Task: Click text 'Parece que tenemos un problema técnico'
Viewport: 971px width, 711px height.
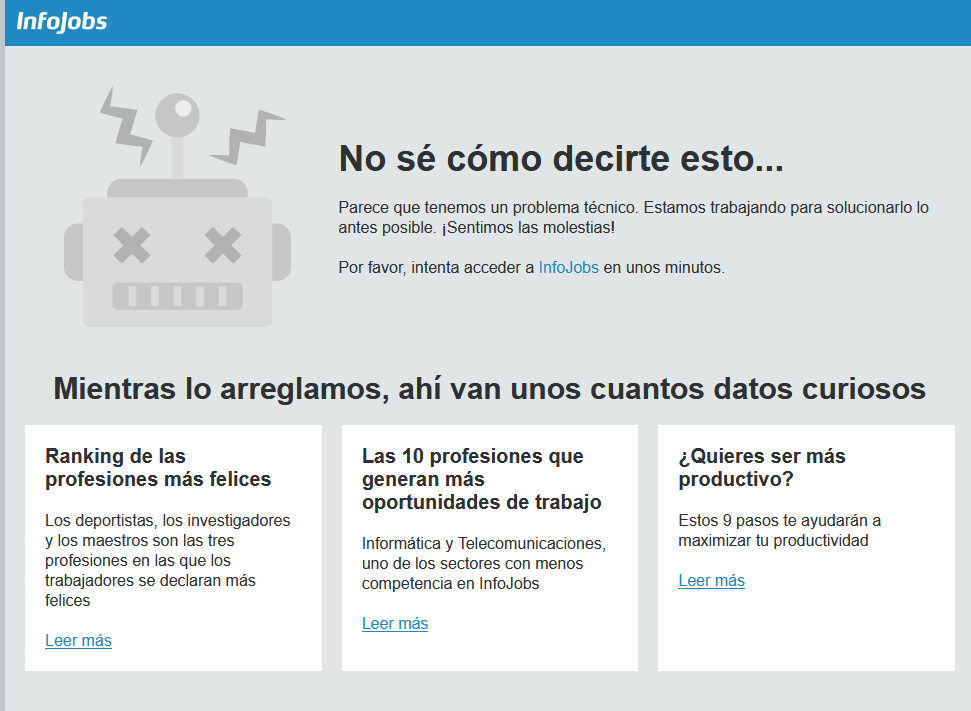Action: (x=487, y=207)
